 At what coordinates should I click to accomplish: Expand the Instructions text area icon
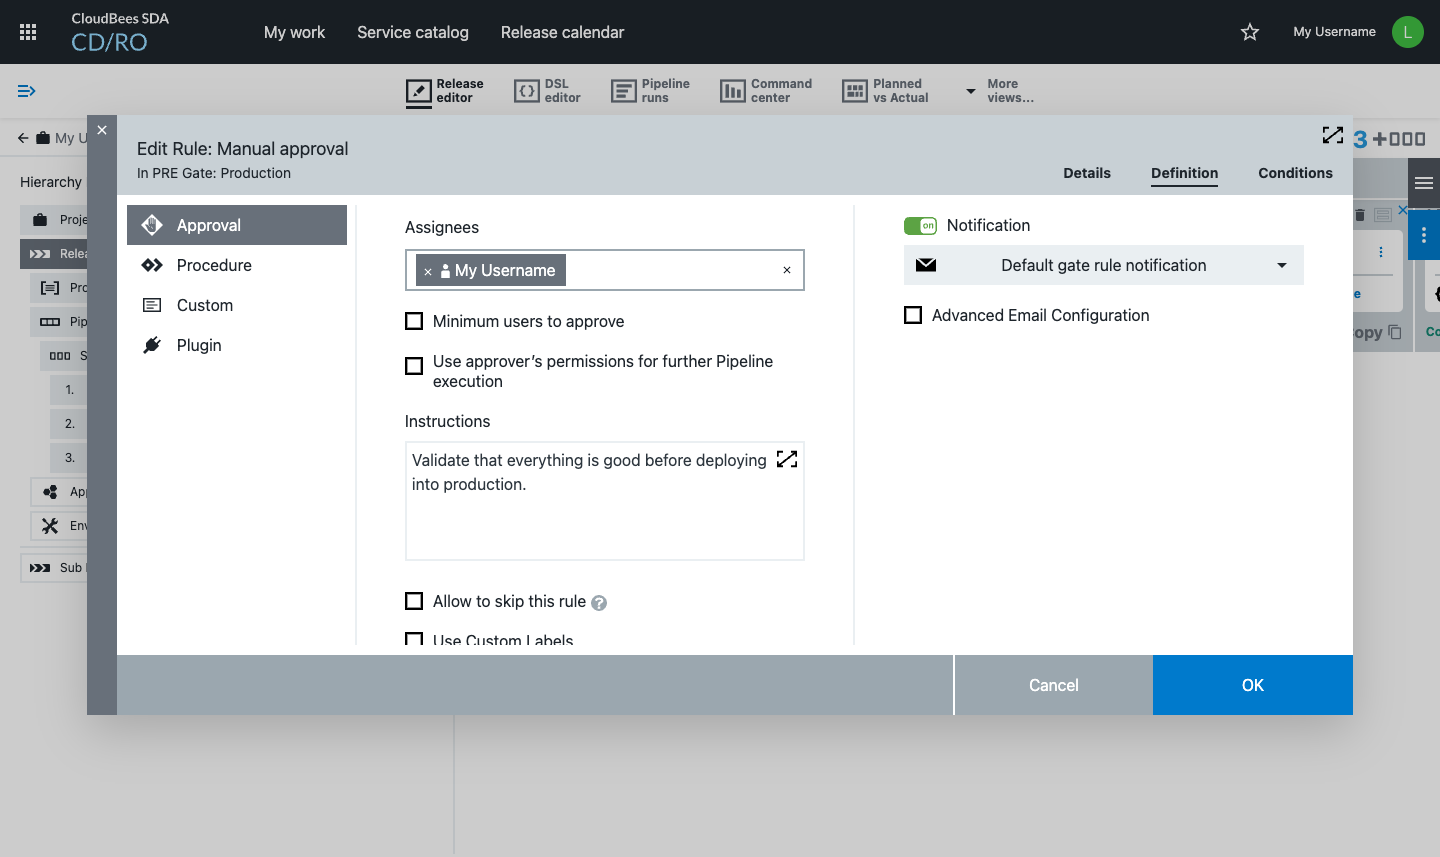pyautogui.click(x=787, y=459)
